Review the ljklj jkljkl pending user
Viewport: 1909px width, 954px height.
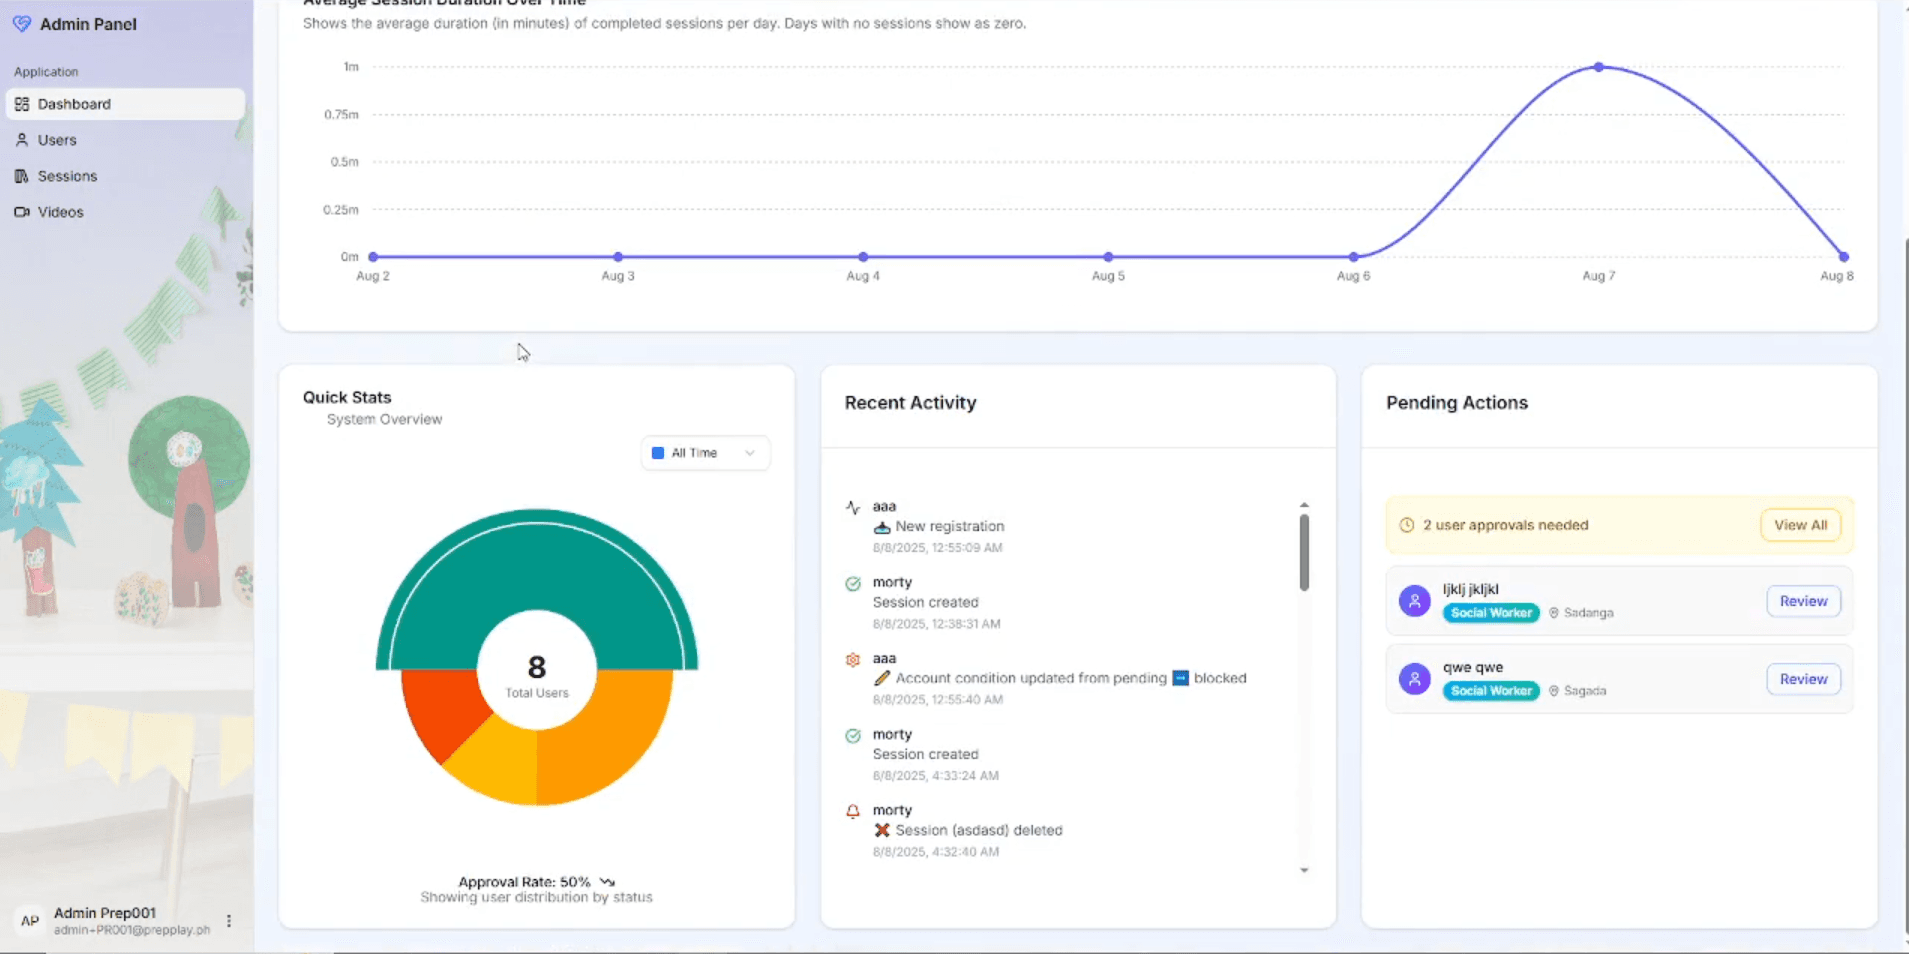point(1803,601)
